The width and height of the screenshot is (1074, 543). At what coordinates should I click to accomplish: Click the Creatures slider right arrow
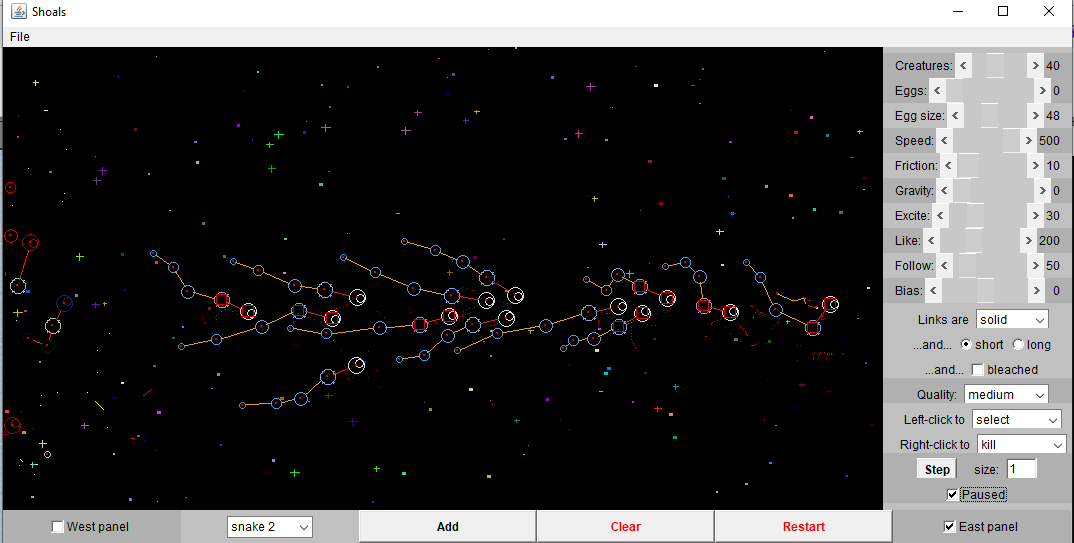[1035, 66]
